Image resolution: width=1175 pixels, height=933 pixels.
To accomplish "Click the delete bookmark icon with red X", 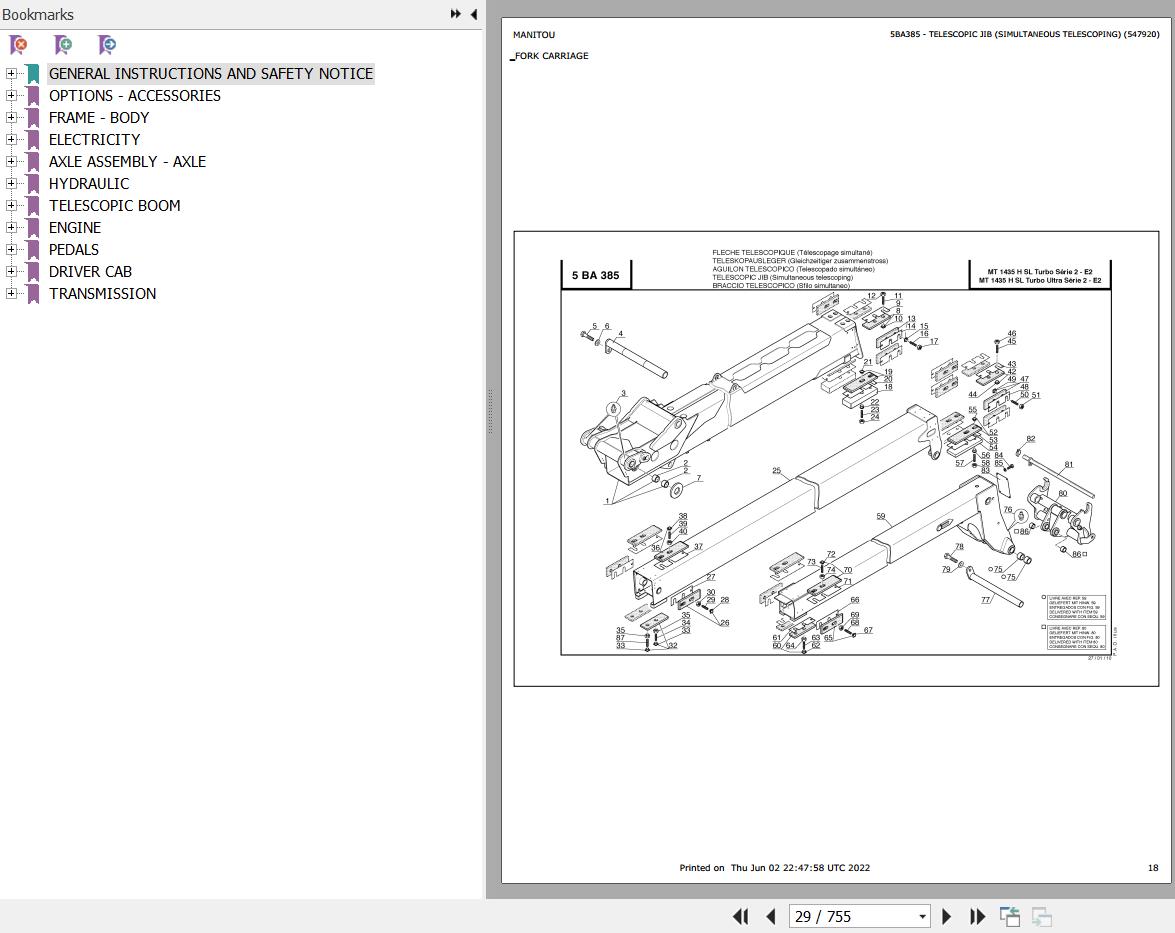I will click(x=18, y=45).
